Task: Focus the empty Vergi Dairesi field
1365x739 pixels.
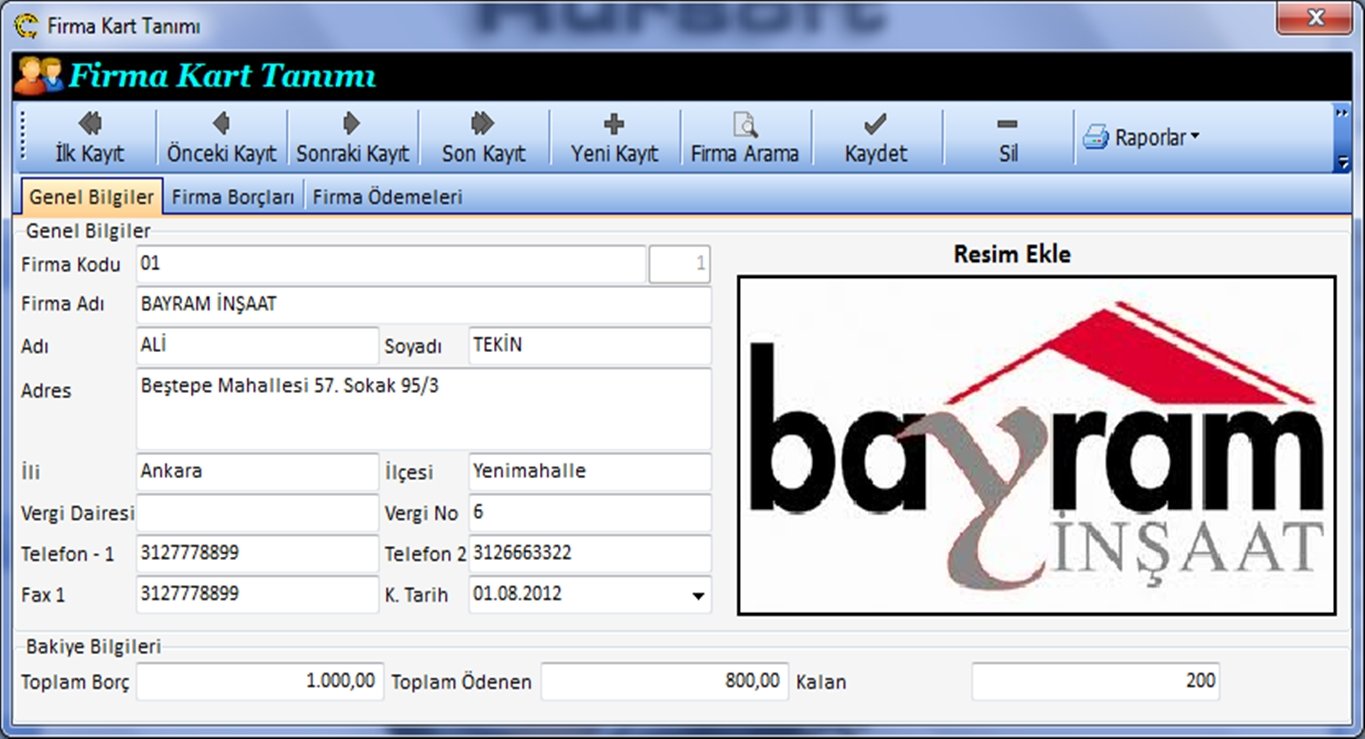Action: (x=257, y=513)
